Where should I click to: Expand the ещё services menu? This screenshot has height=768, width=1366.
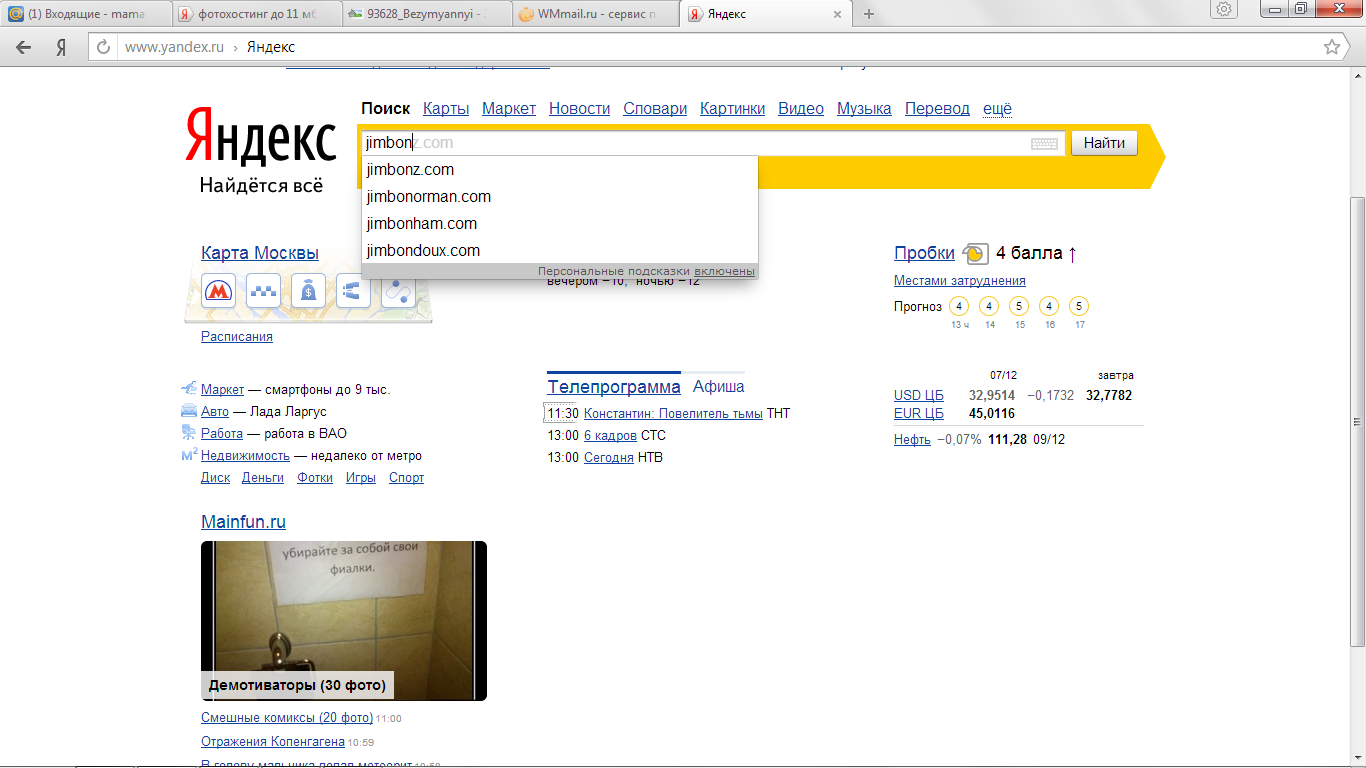pyautogui.click(x=997, y=109)
